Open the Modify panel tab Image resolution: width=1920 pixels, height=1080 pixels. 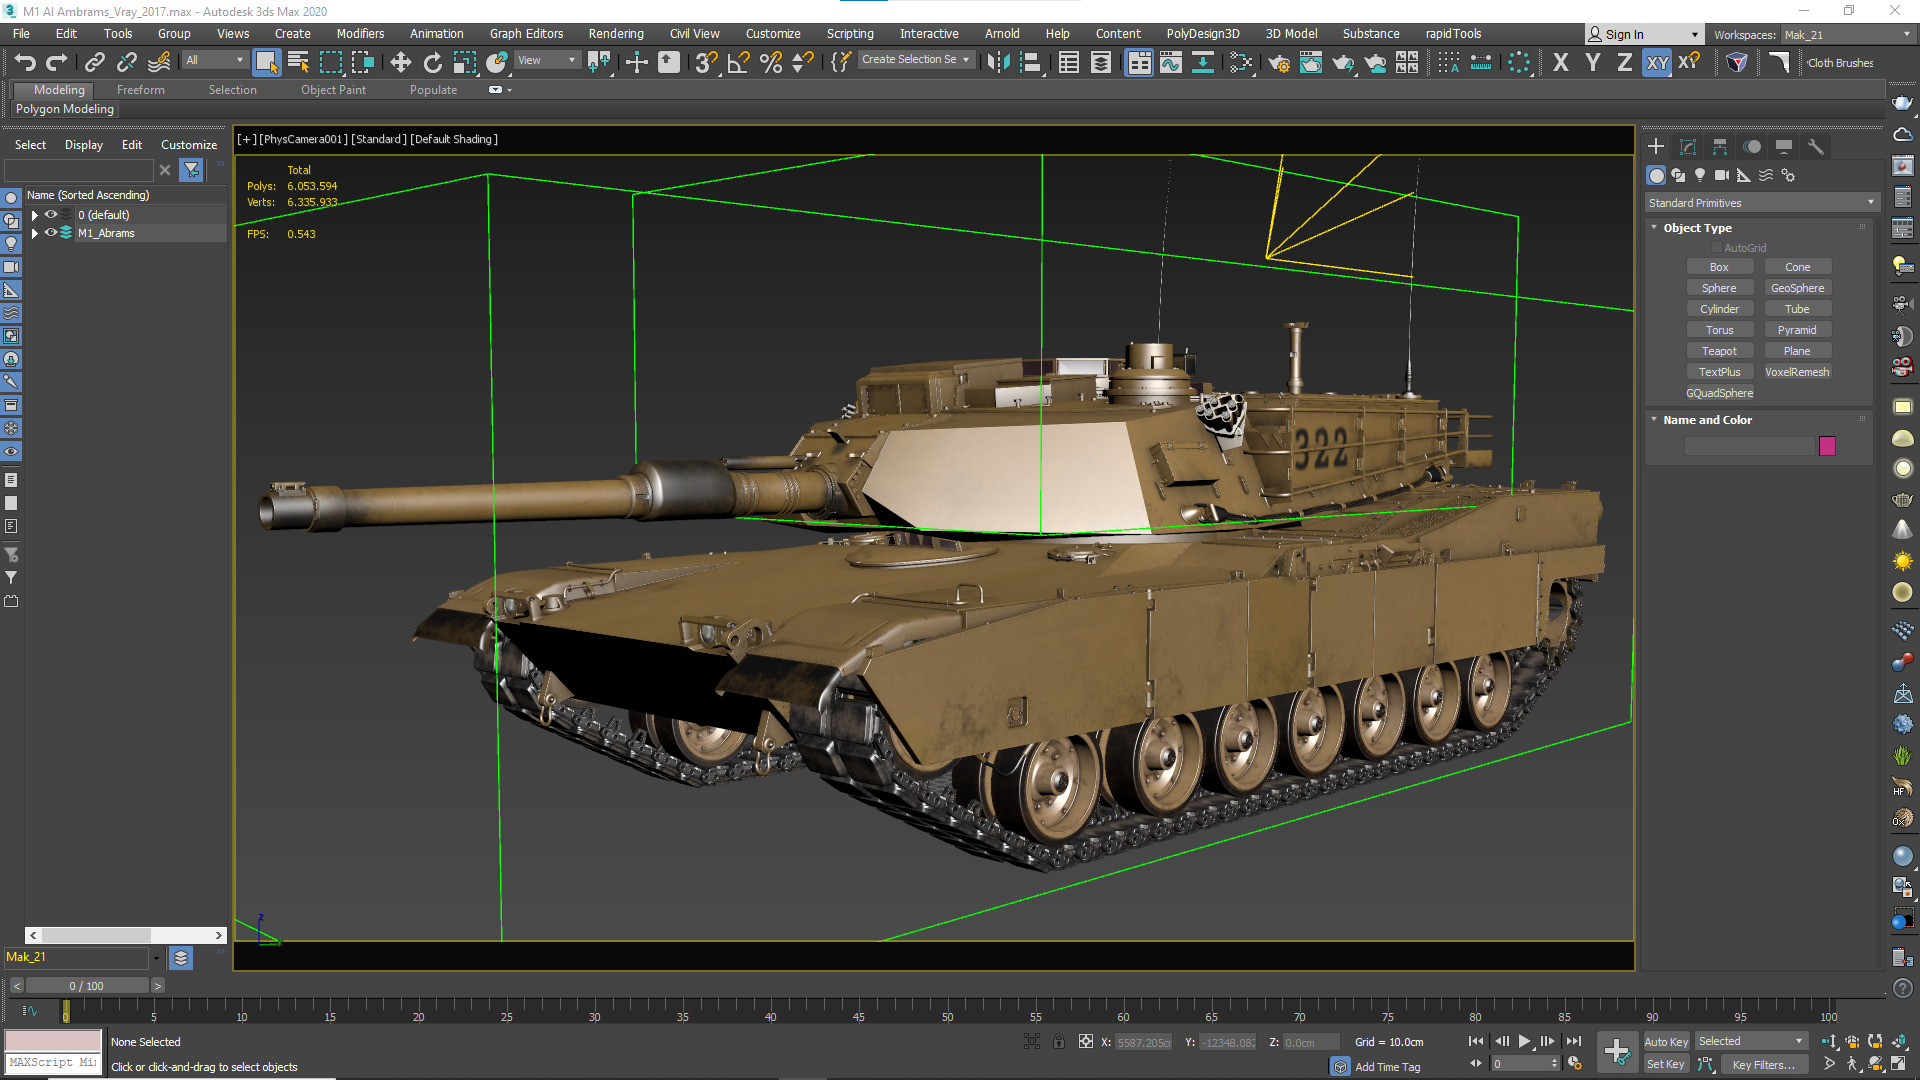[x=1688, y=146]
